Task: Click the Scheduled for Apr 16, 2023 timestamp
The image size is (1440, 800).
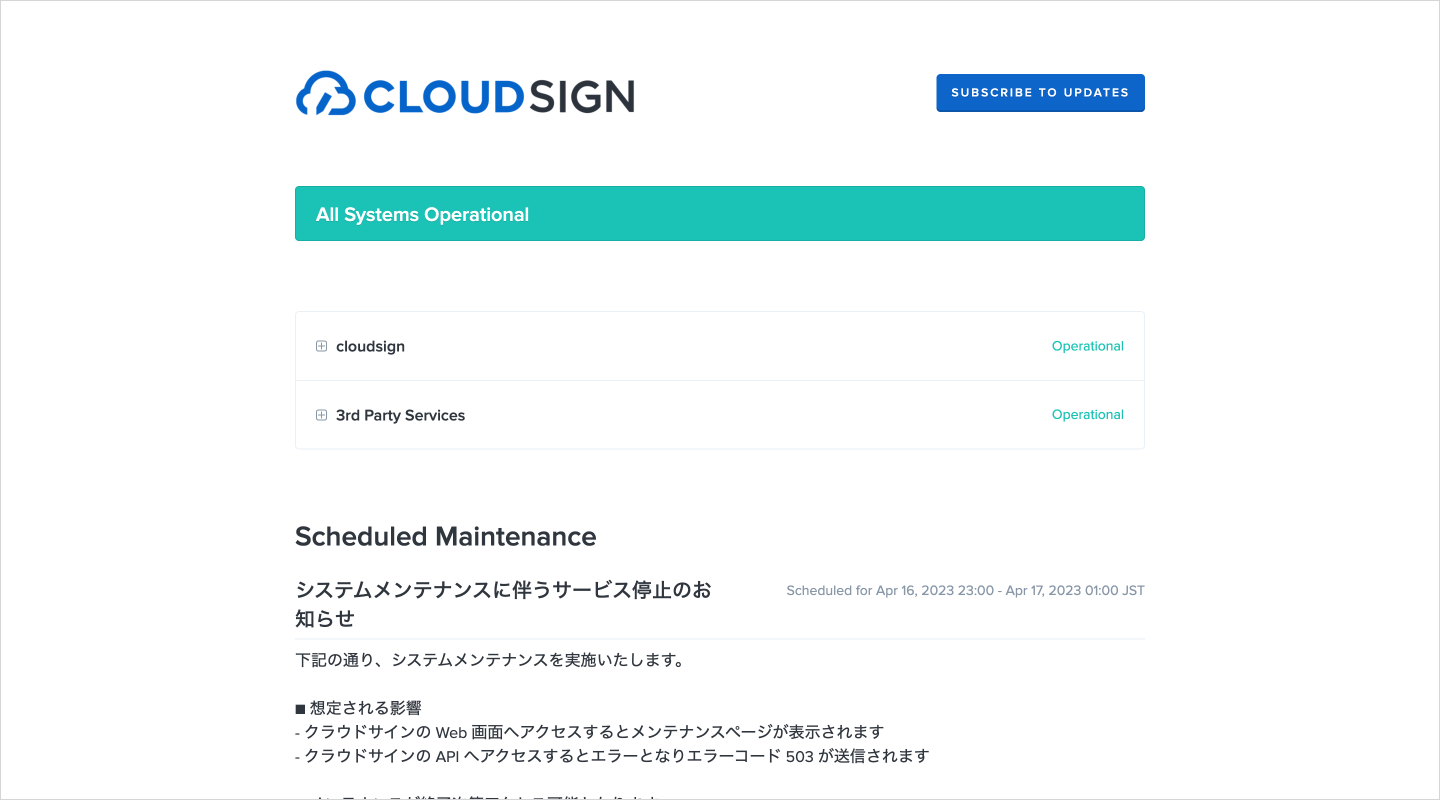Action: [965, 591]
